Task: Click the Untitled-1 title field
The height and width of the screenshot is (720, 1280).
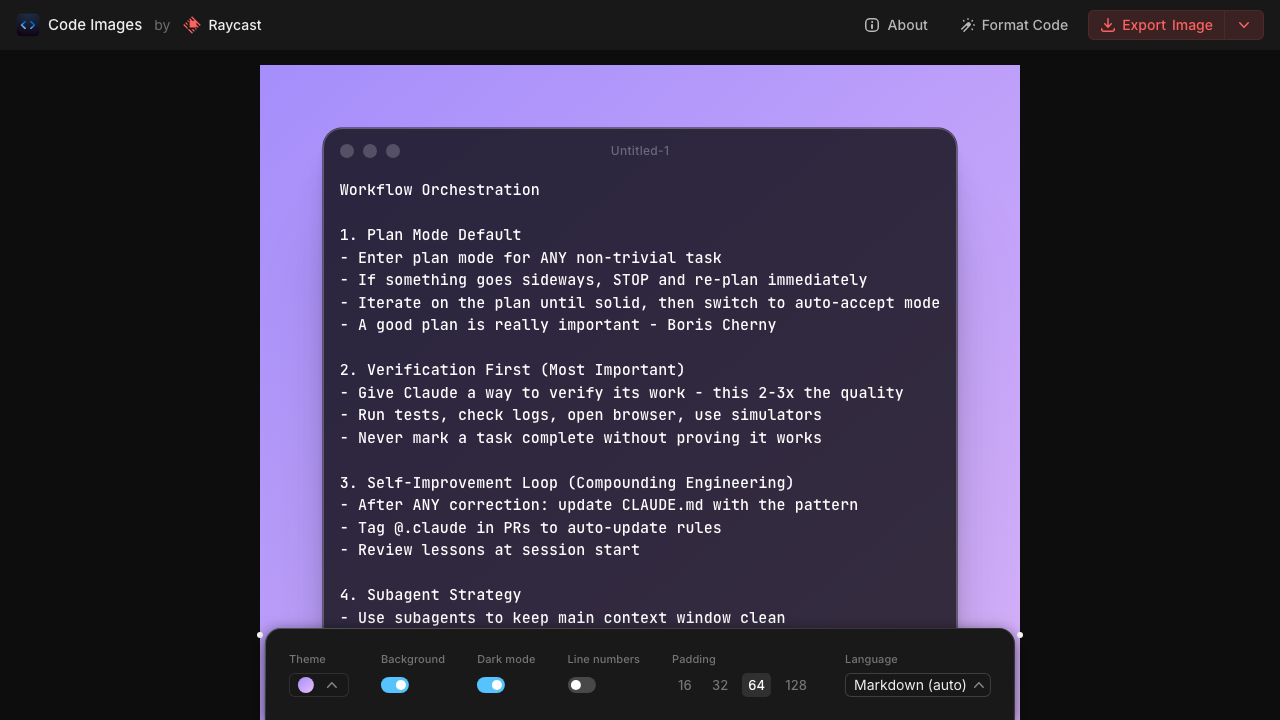Action: (x=640, y=151)
